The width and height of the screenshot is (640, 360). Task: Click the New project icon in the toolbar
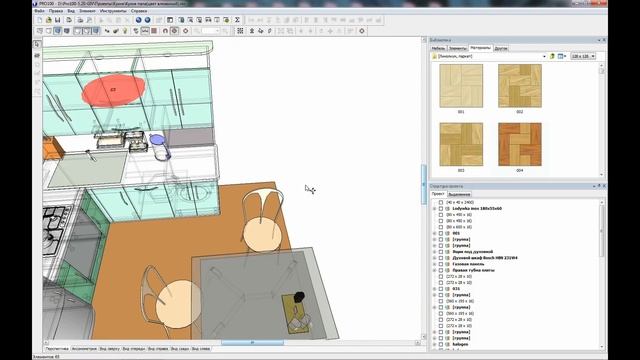pos(40,20)
